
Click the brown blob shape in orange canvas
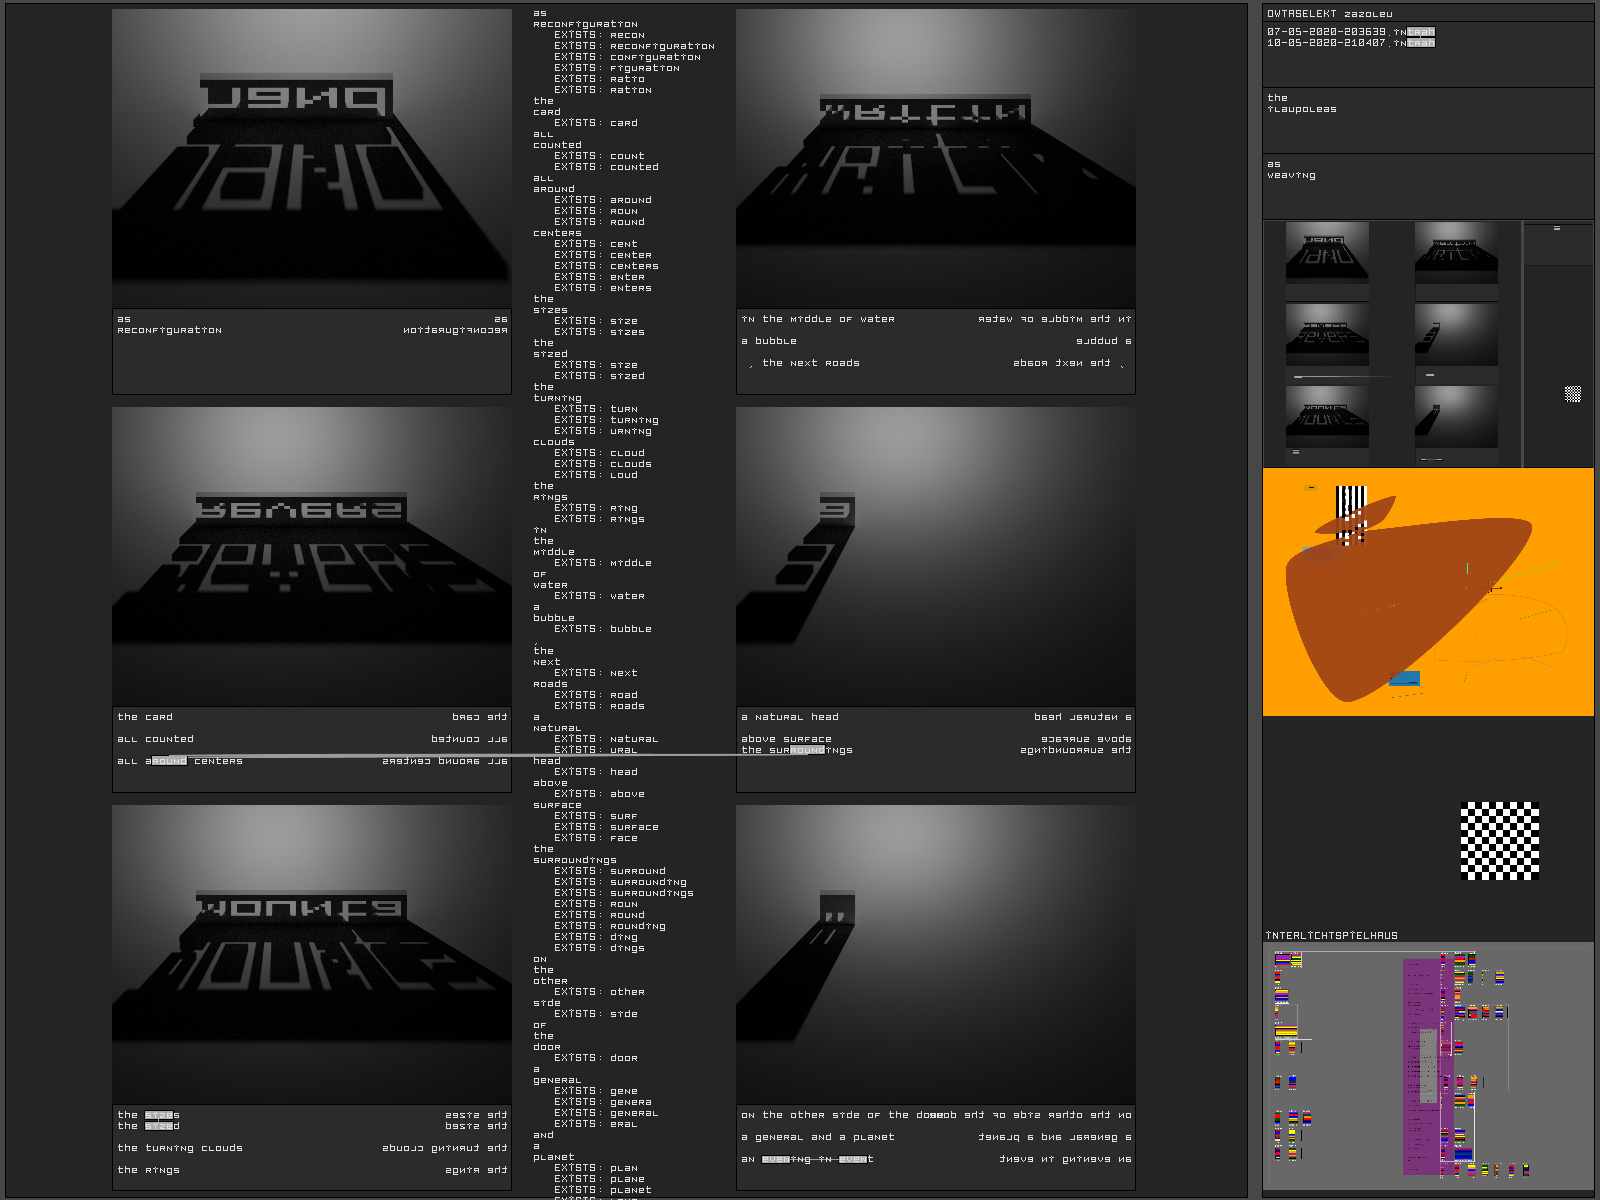click(x=1400, y=600)
